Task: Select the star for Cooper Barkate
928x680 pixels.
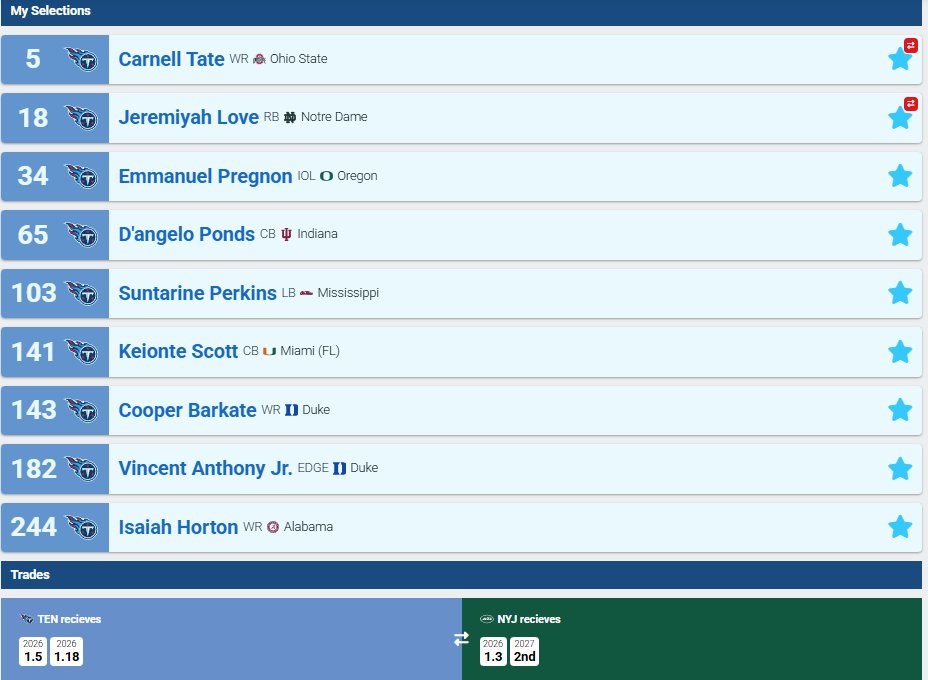Action: coord(900,410)
